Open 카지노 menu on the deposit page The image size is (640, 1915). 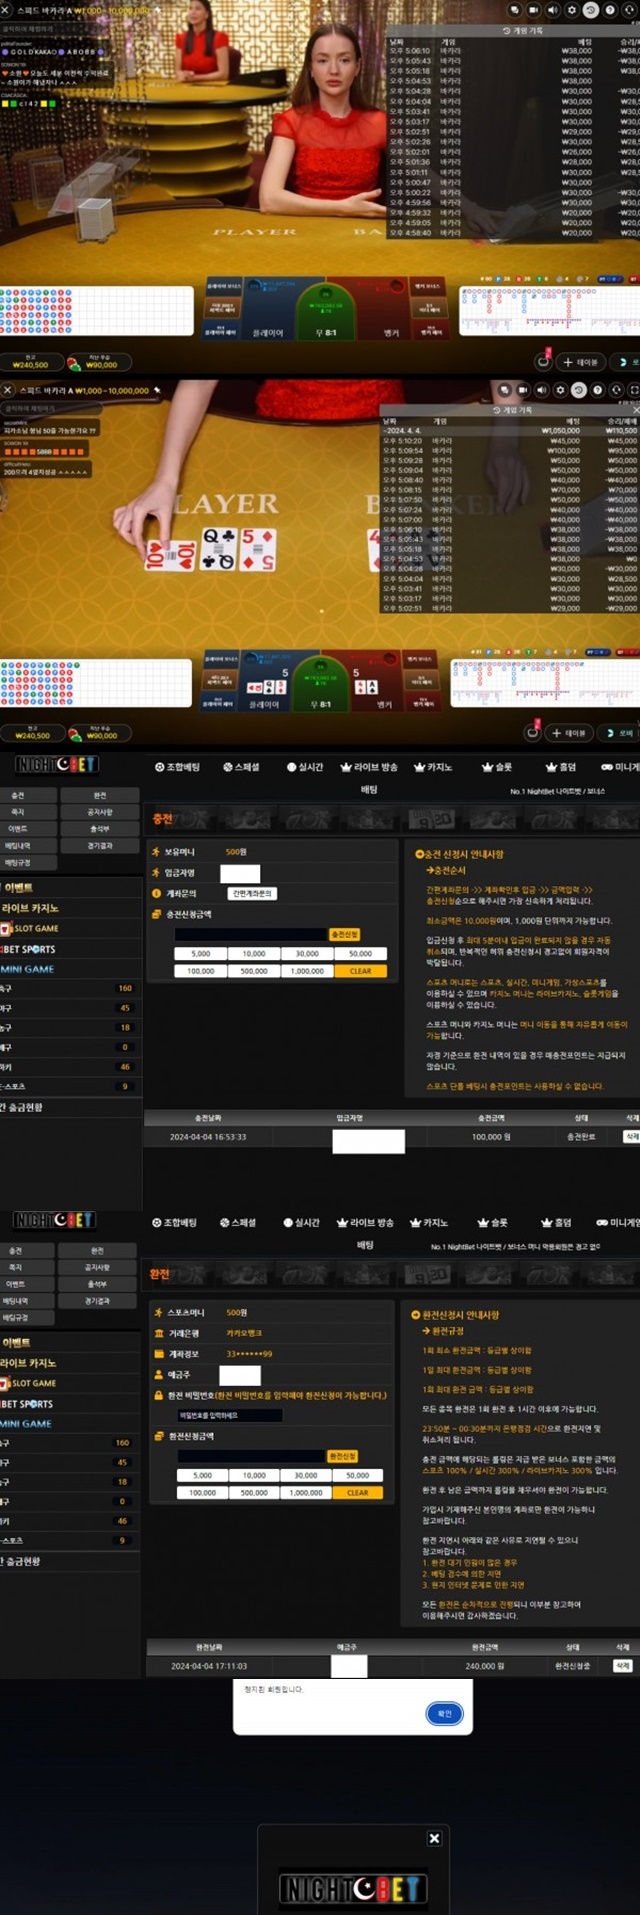pos(433,767)
